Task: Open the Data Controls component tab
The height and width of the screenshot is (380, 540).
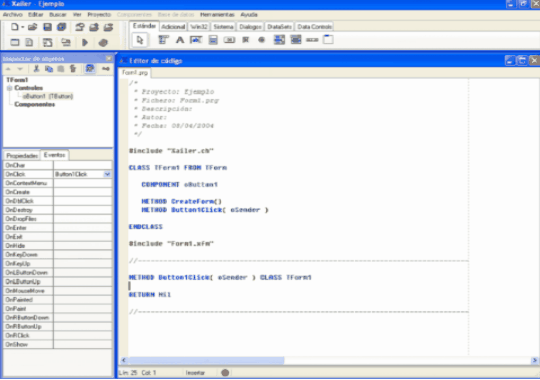Action: [314, 27]
